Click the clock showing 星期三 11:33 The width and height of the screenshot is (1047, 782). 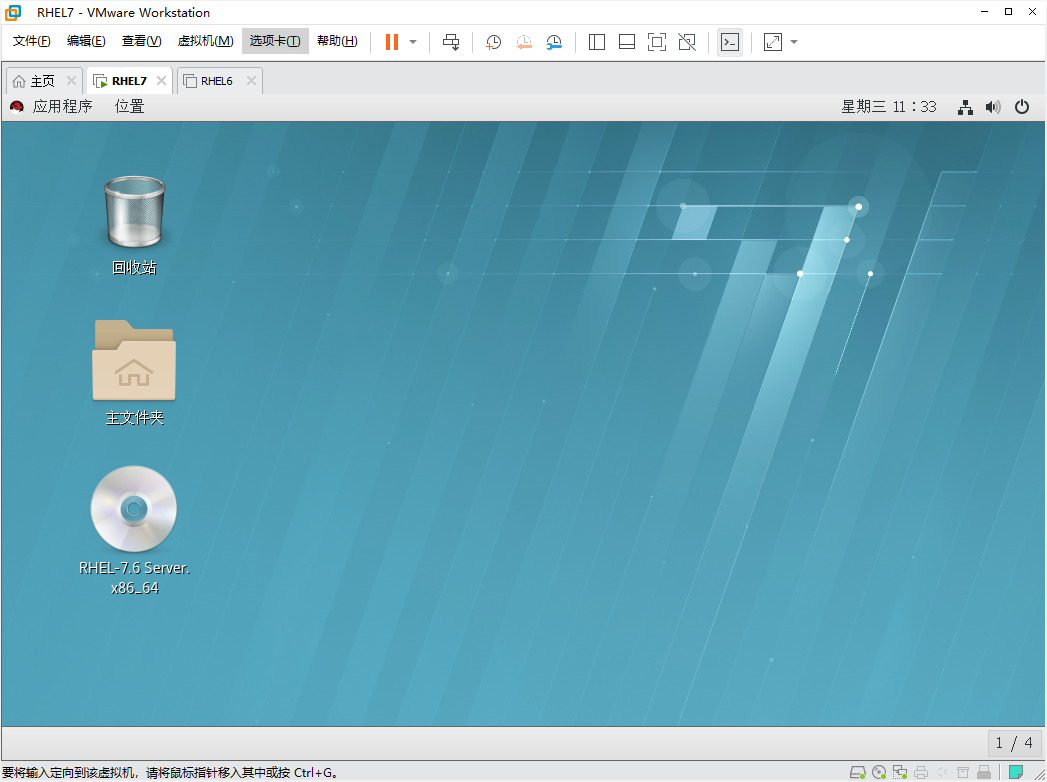[x=889, y=107]
